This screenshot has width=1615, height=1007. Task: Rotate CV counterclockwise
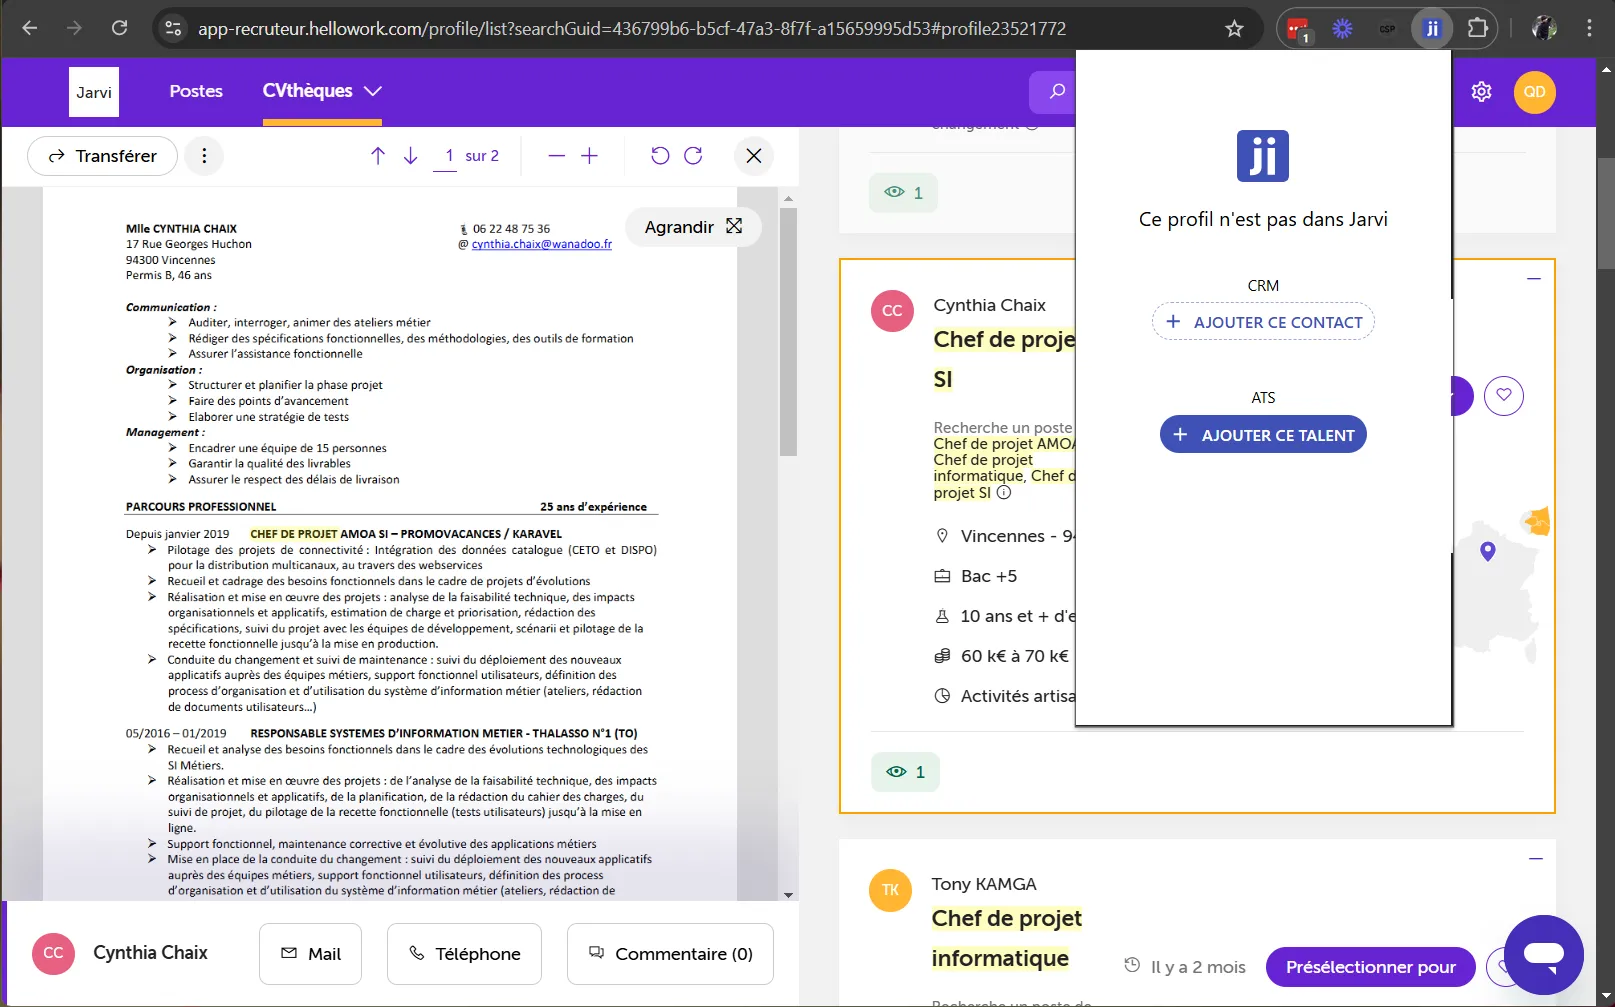click(660, 156)
